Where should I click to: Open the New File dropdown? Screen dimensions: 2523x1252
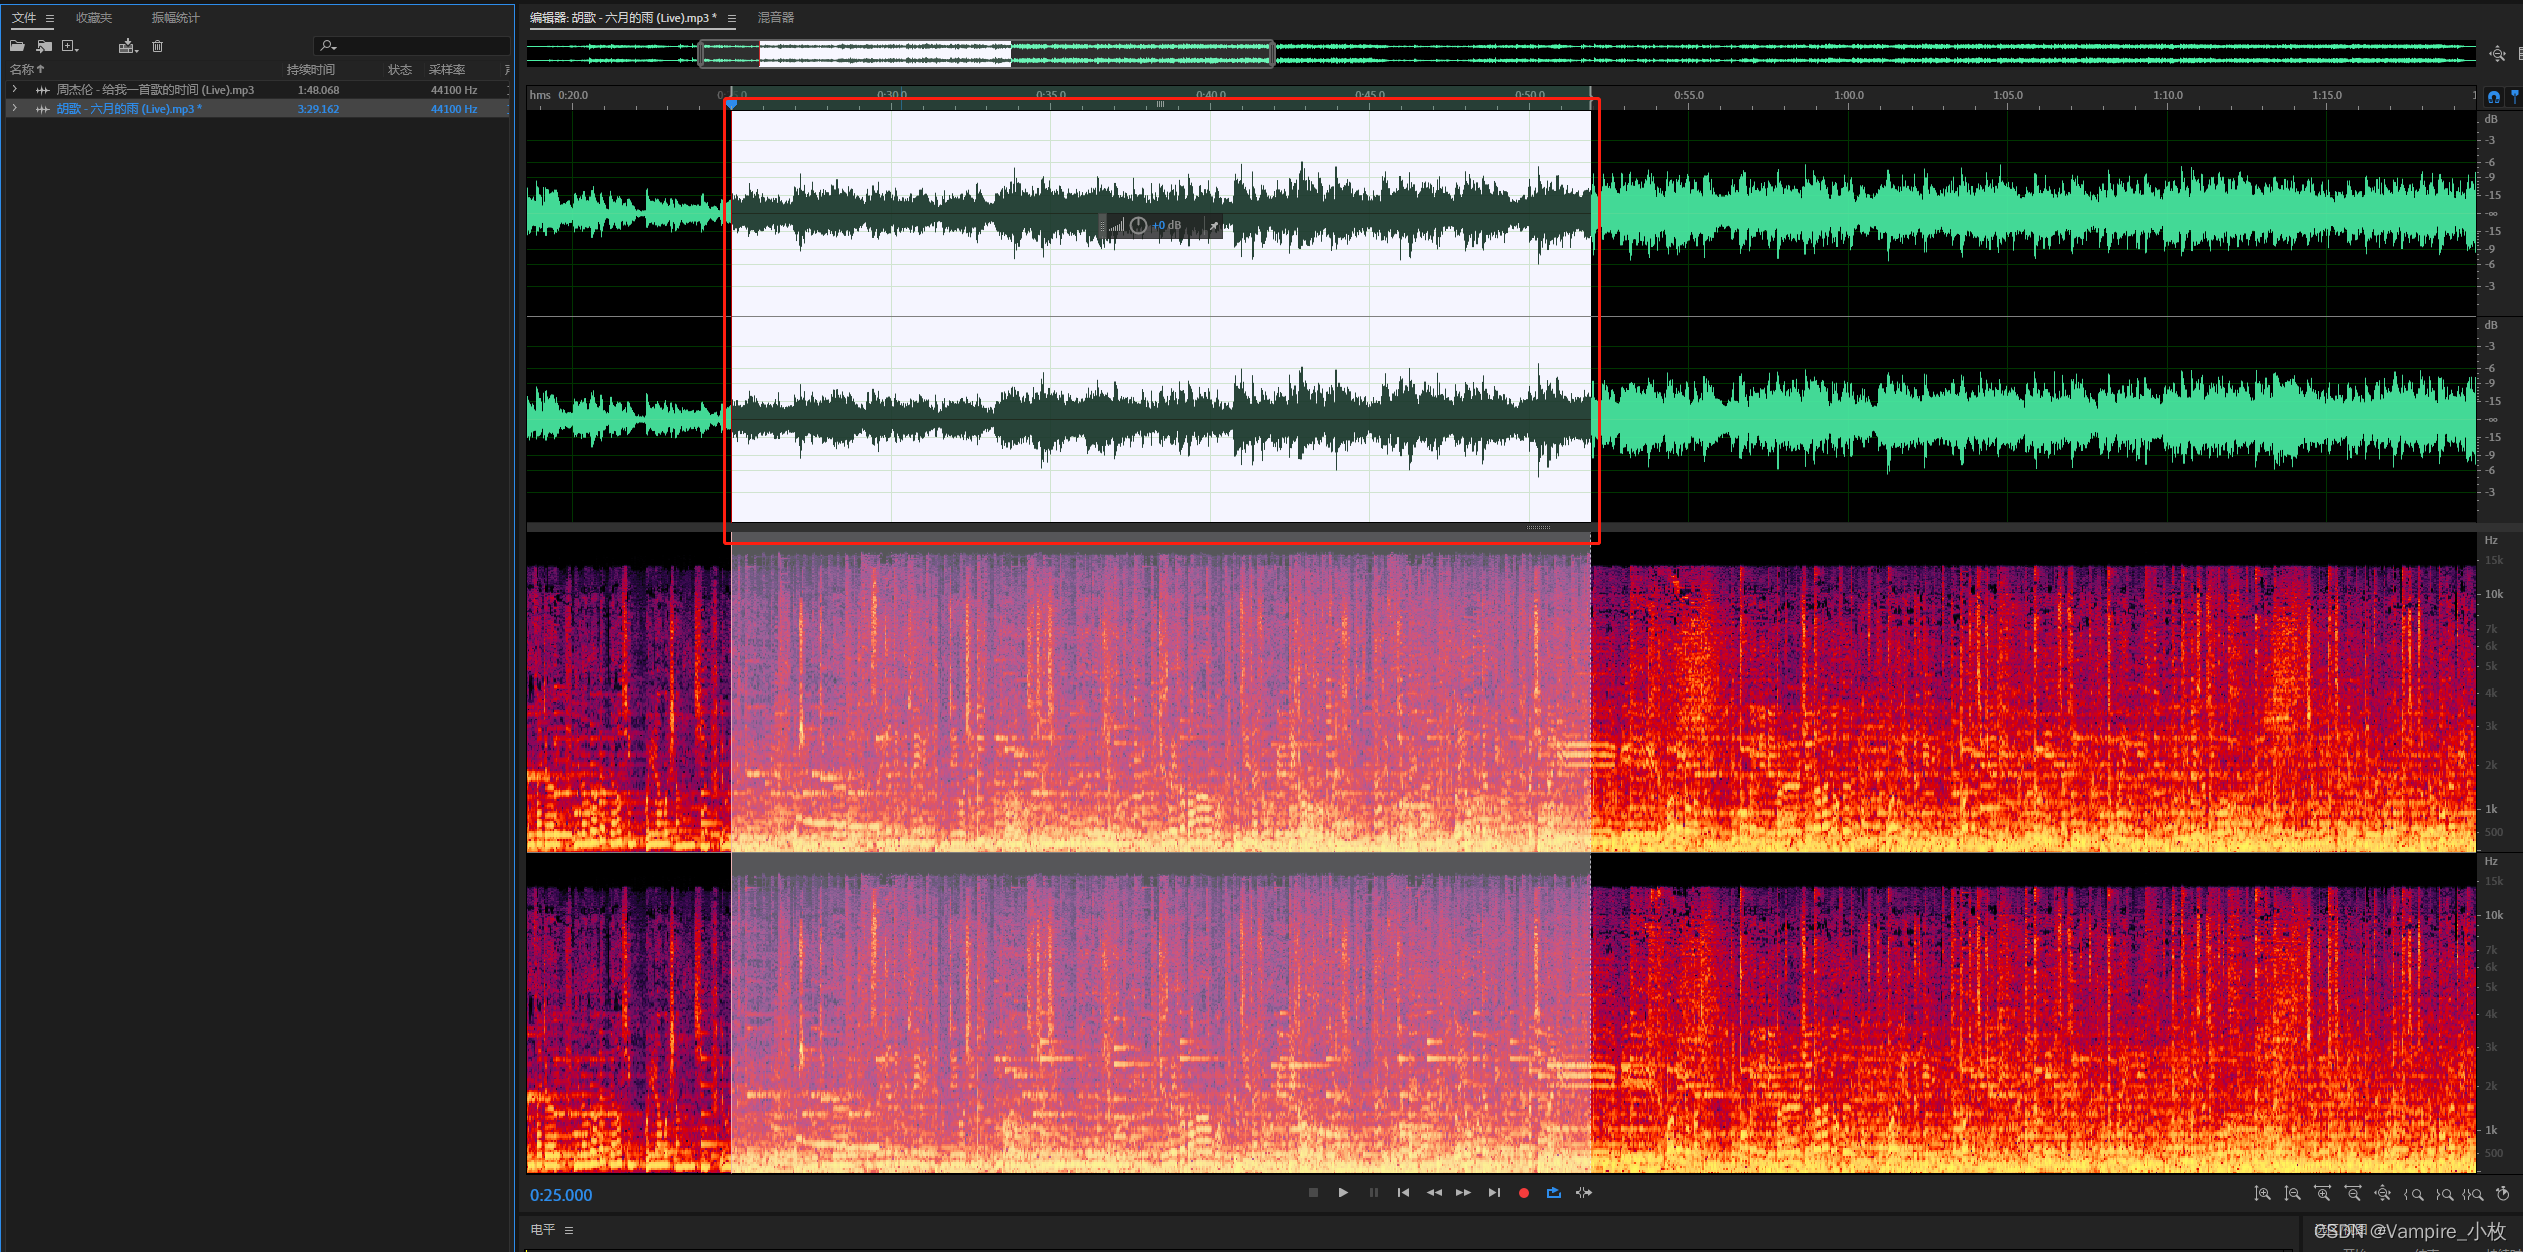click(x=70, y=46)
